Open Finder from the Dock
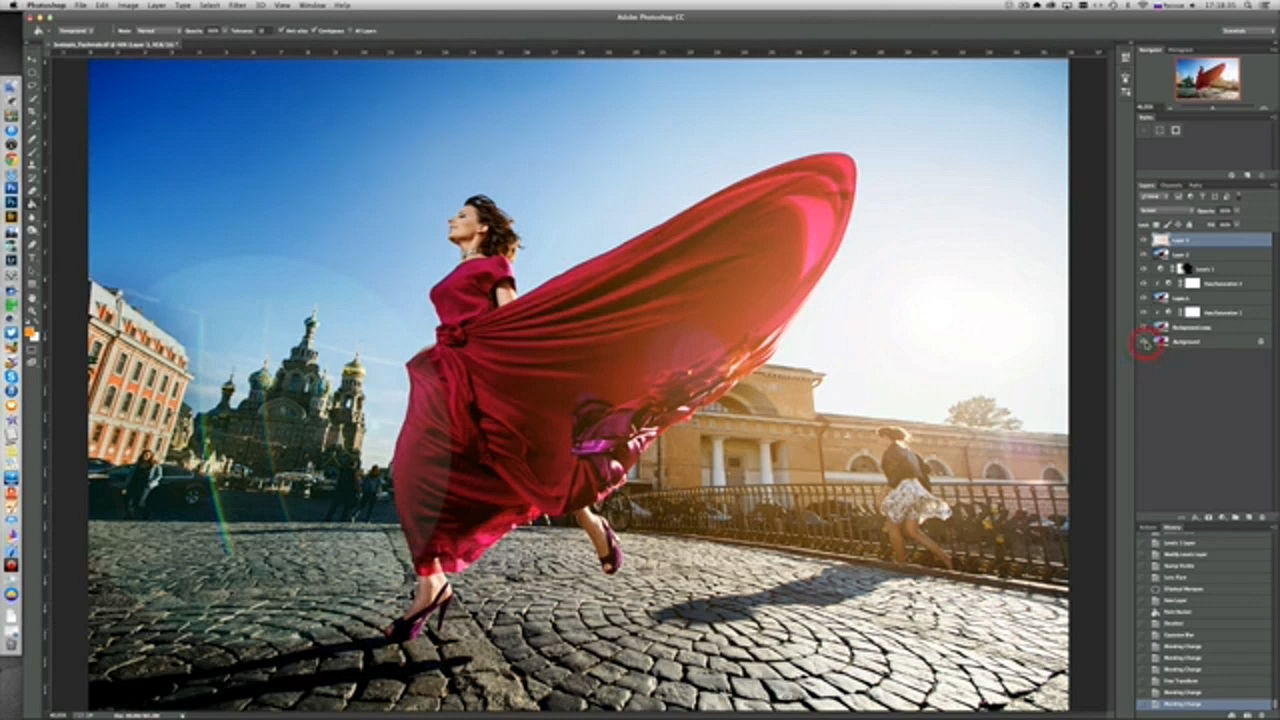This screenshot has height=720, width=1280. tap(11, 88)
